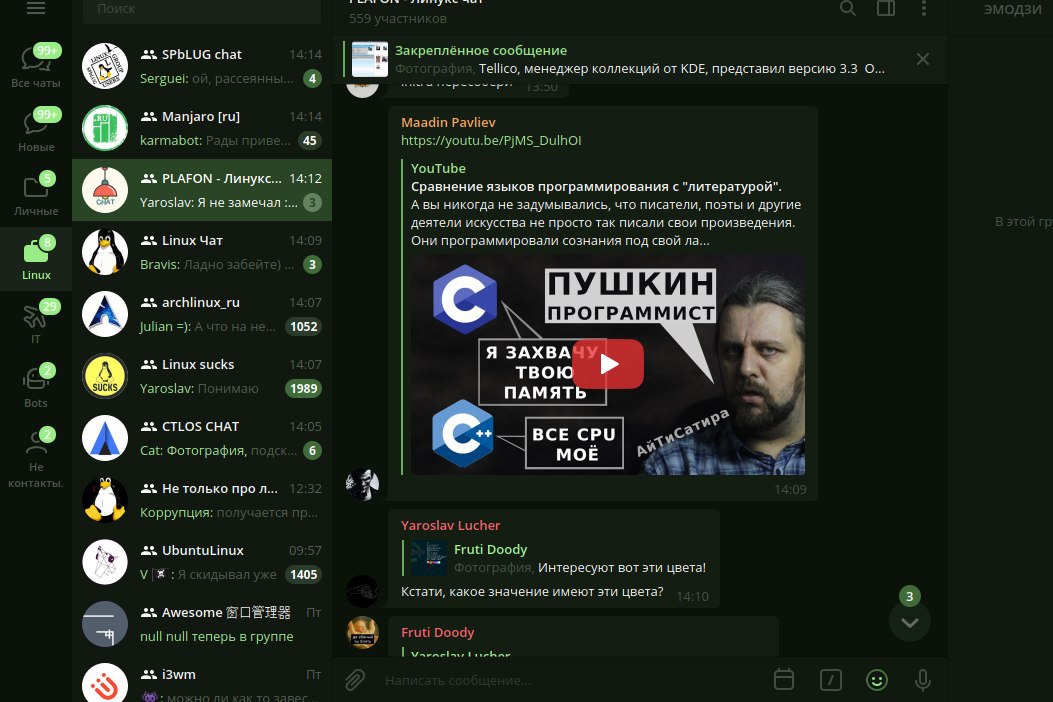Click the Linux Чат penguin avatar
The width and height of the screenshot is (1053, 702).
105,252
